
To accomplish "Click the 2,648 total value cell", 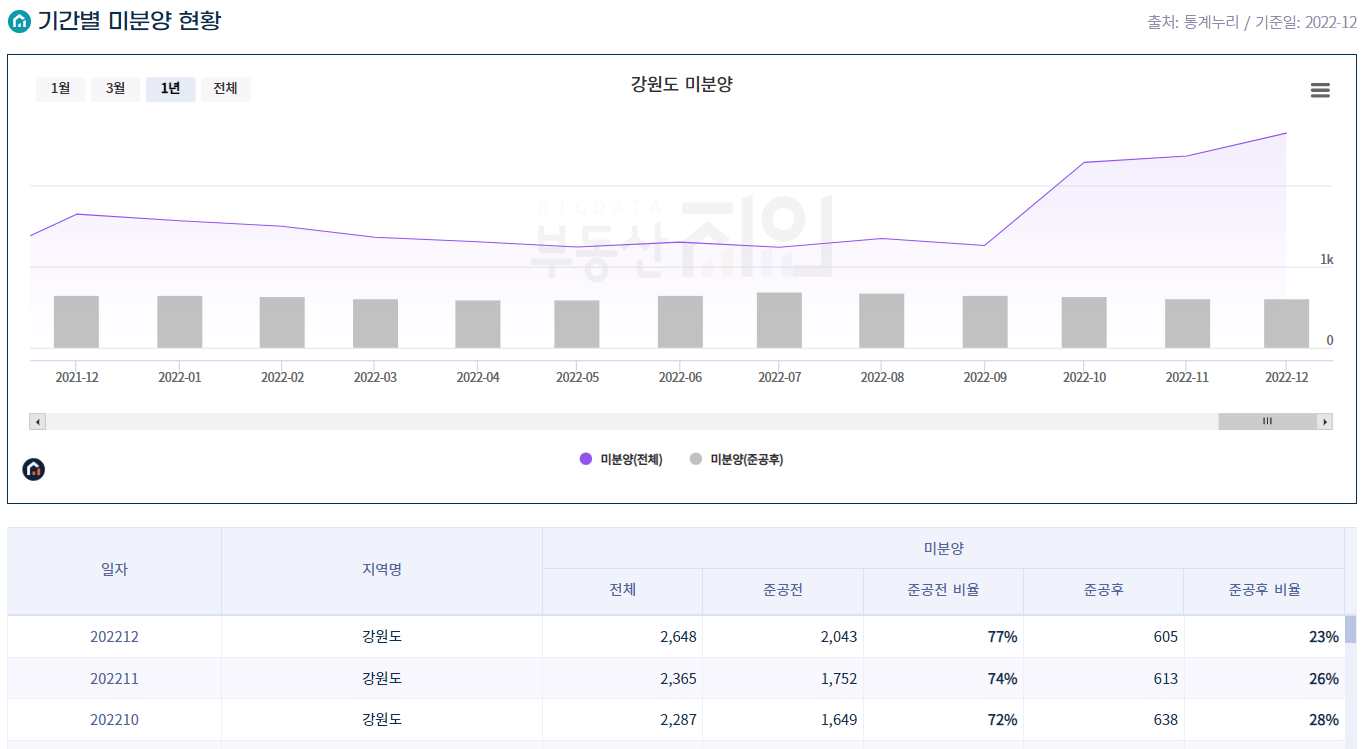I will (623, 636).
